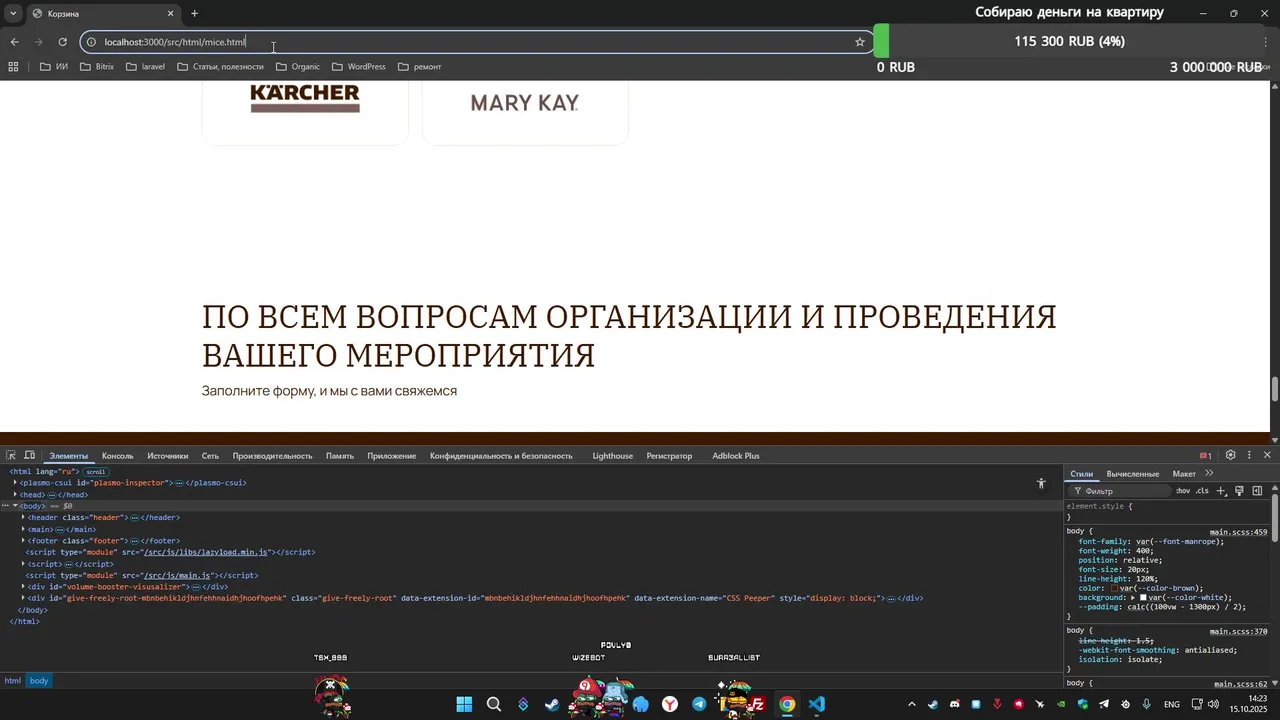Switch to the Сеть DevTools tab
This screenshot has width=1280, height=720.
[210, 456]
